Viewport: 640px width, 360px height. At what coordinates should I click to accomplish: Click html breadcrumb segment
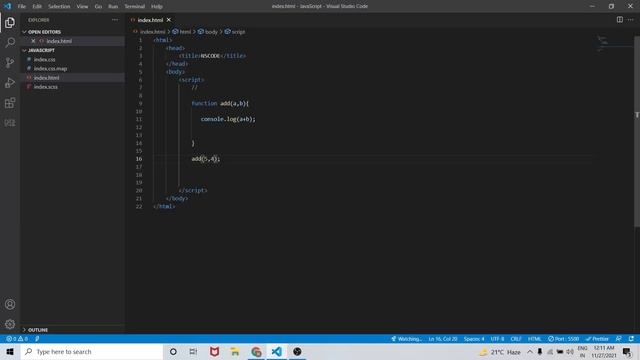[185, 32]
